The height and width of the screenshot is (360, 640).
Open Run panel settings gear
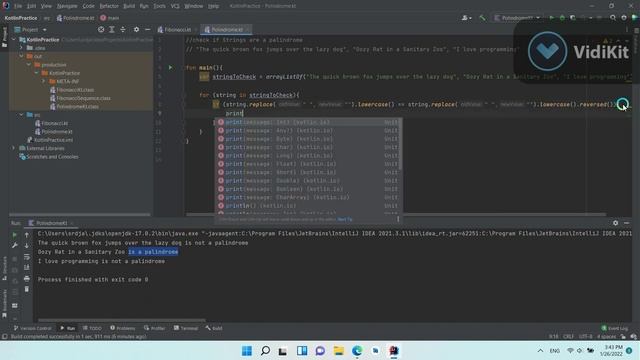615,223
